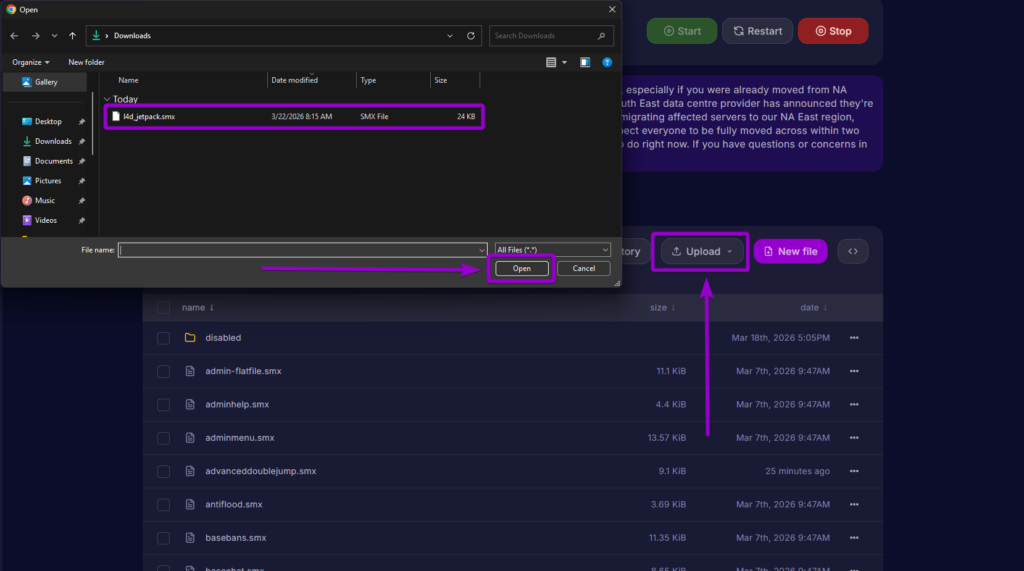
Task: Check the antiflood.smx checkbox
Action: click(x=163, y=504)
